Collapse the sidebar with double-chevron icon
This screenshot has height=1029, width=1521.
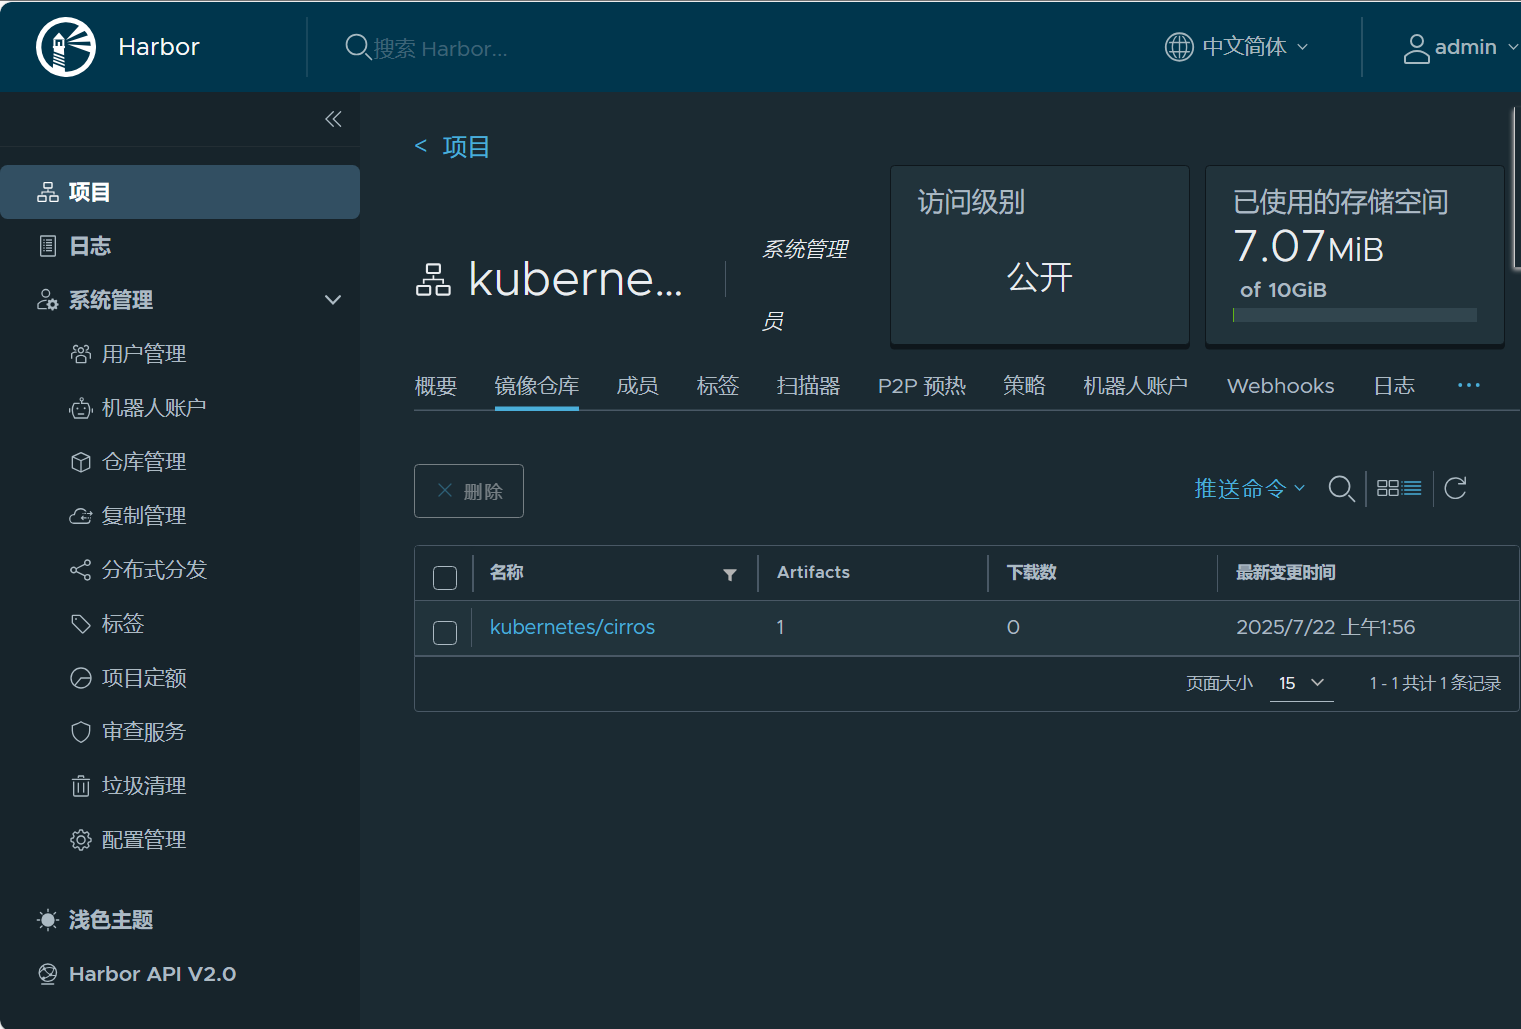click(x=333, y=119)
